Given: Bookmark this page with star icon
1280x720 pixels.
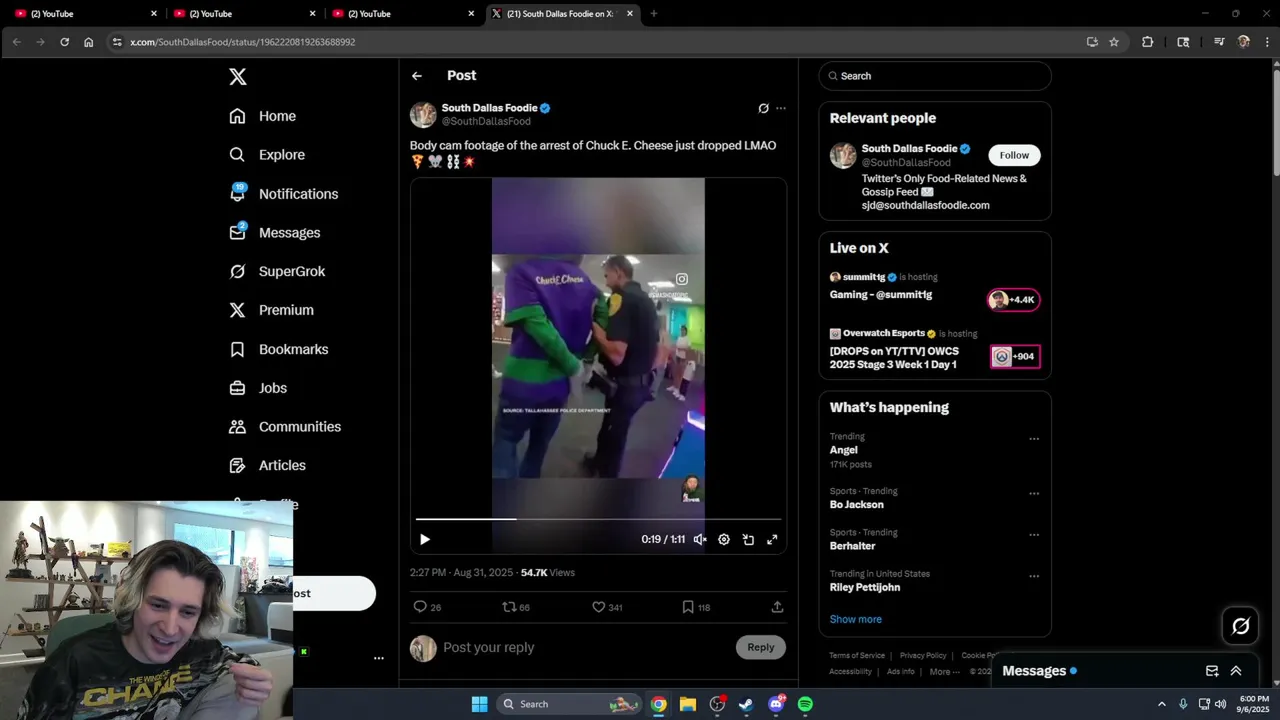Looking at the screenshot, I should [1114, 42].
